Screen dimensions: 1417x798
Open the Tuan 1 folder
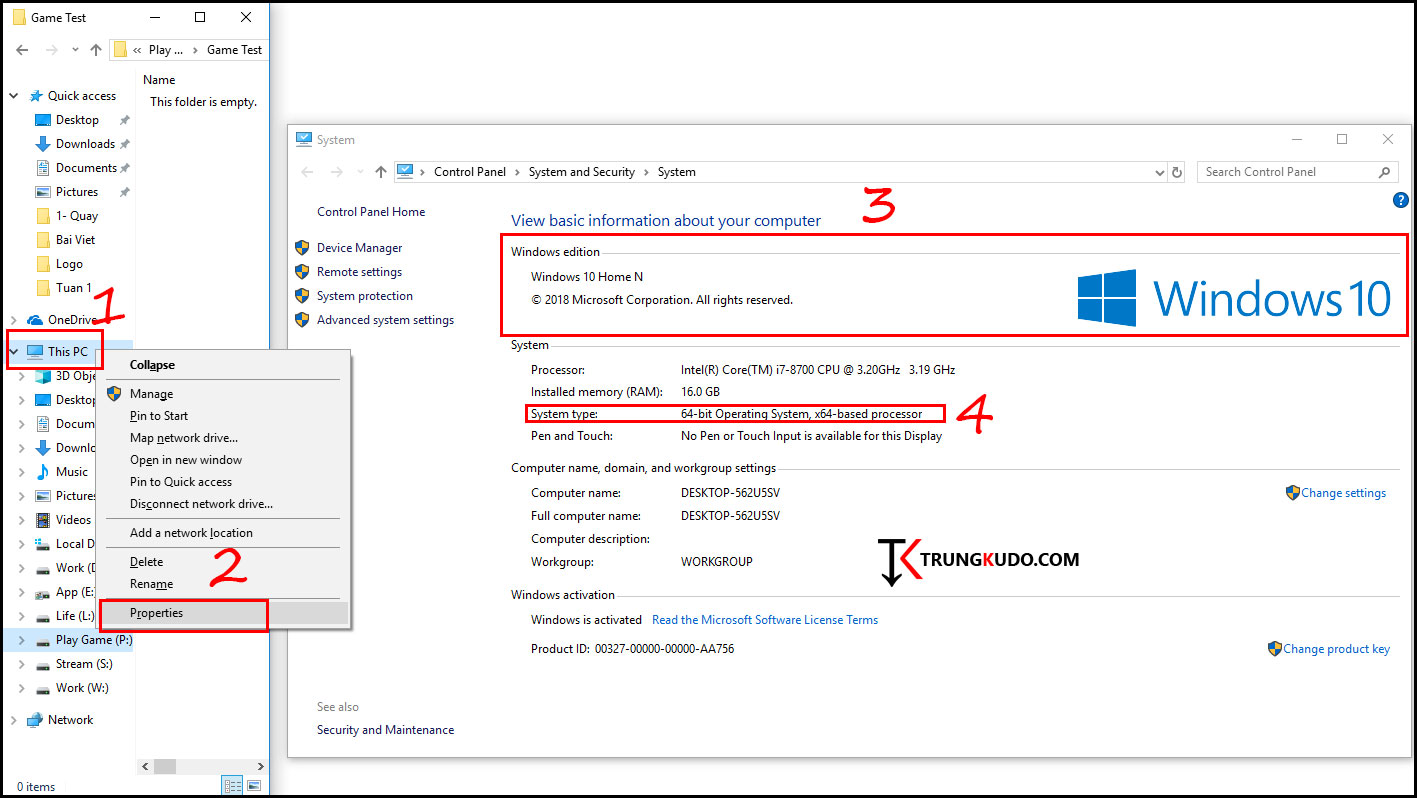click(x=74, y=288)
